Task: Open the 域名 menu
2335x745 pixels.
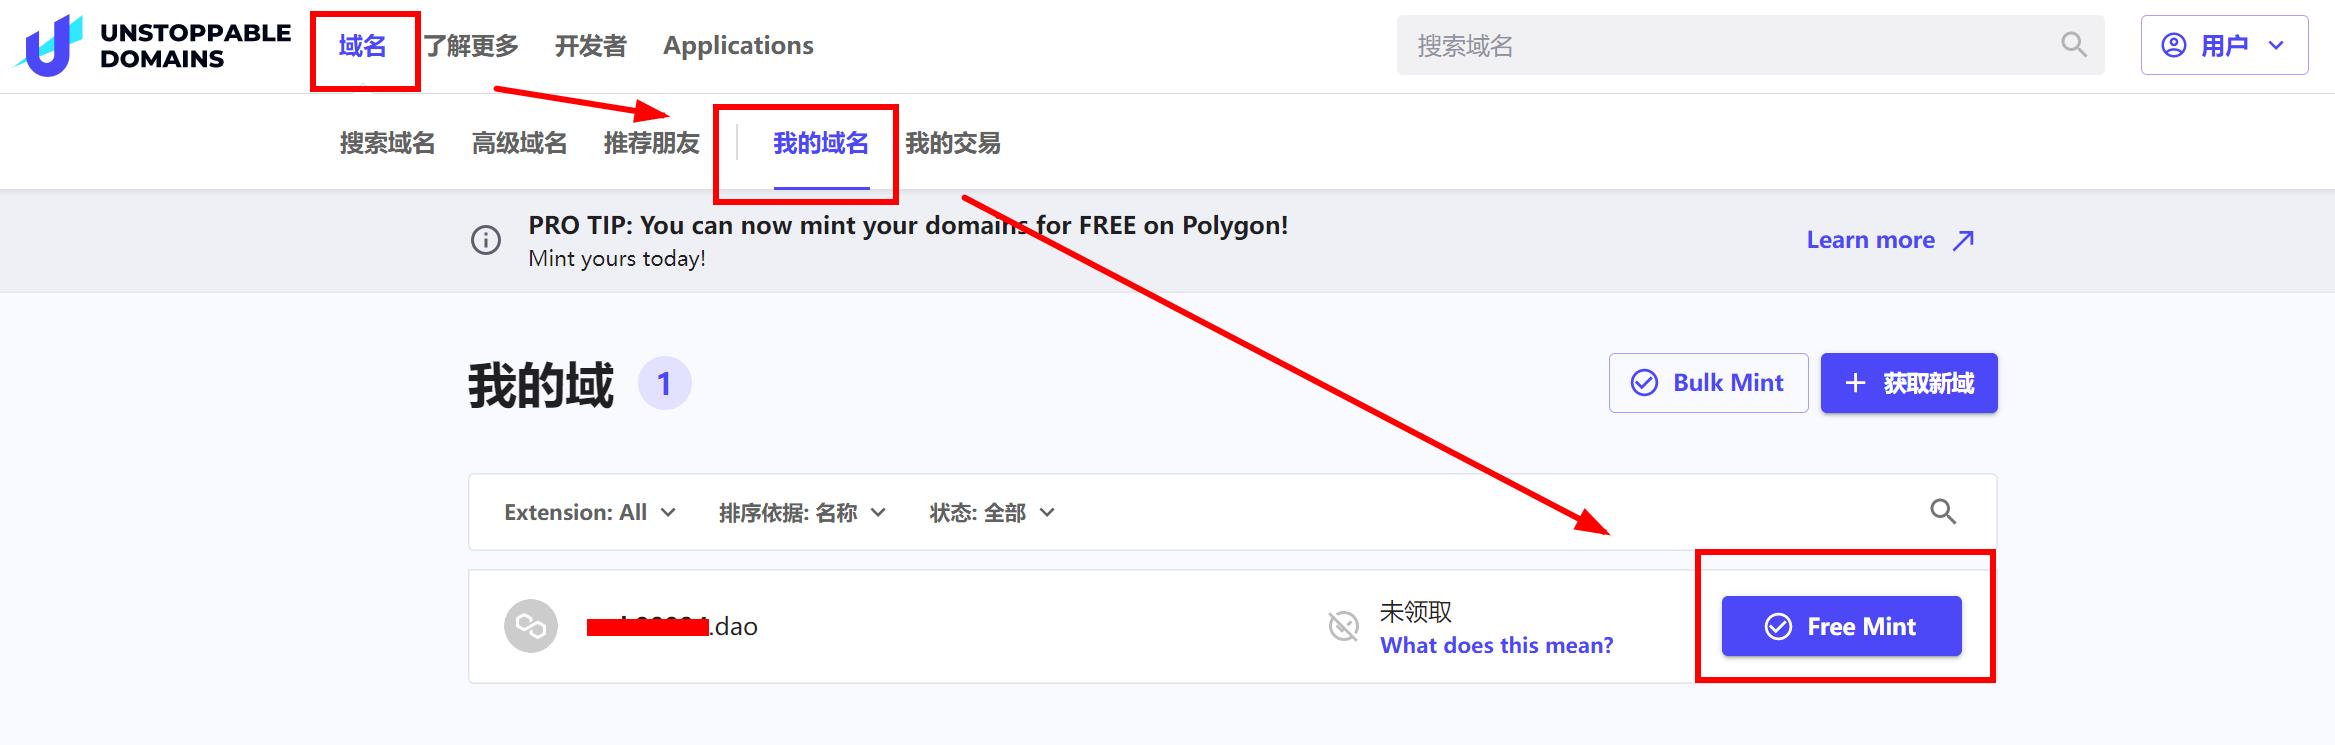Action: tap(362, 46)
